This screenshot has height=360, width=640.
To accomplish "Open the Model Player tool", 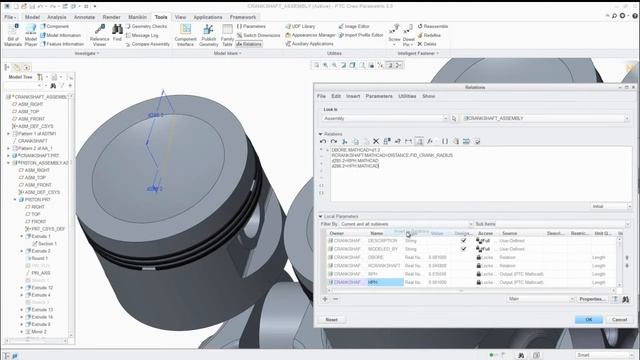I will (x=31, y=35).
